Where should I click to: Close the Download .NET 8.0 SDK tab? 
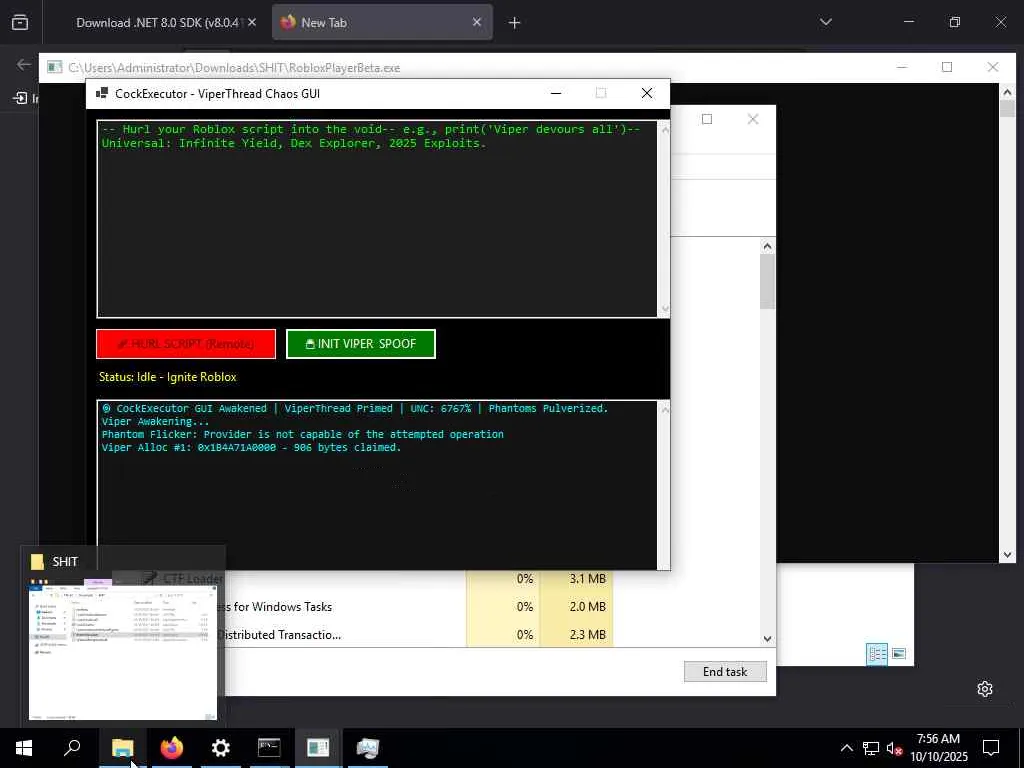(252, 22)
